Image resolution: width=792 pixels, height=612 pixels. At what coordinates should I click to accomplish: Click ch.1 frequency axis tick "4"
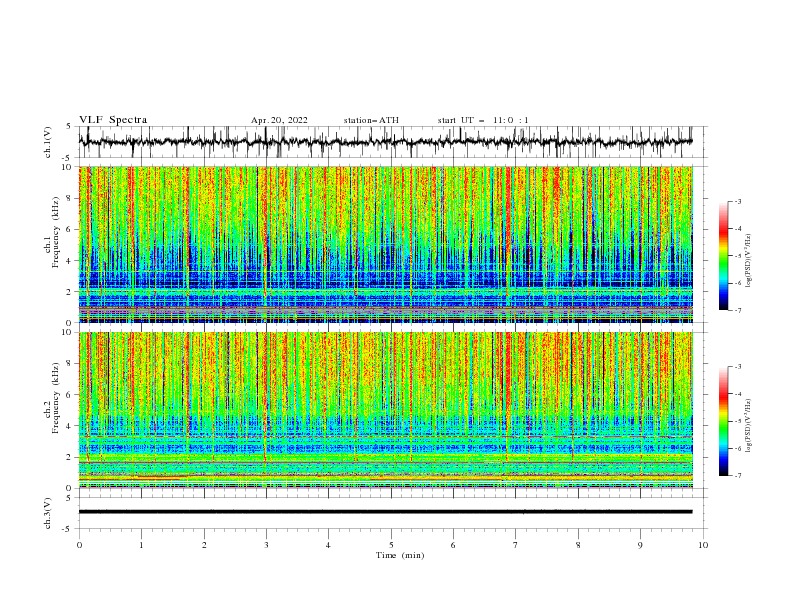click(x=71, y=261)
